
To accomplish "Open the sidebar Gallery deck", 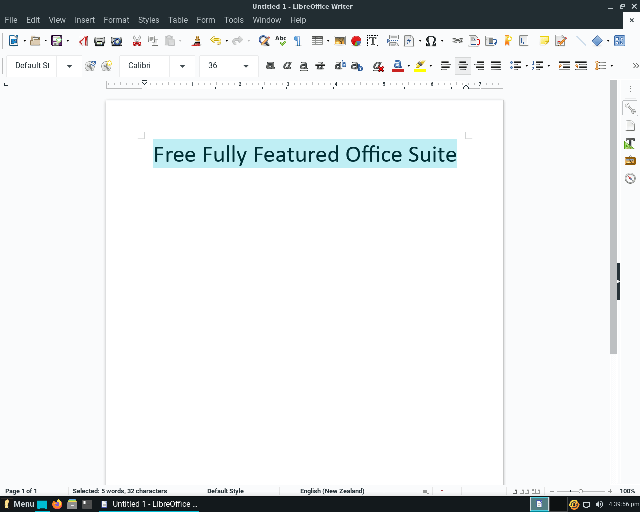I will (630, 161).
